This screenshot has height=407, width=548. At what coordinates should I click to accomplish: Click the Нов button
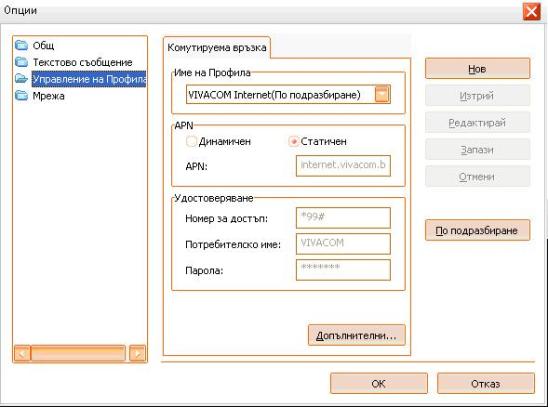click(477, 69)
